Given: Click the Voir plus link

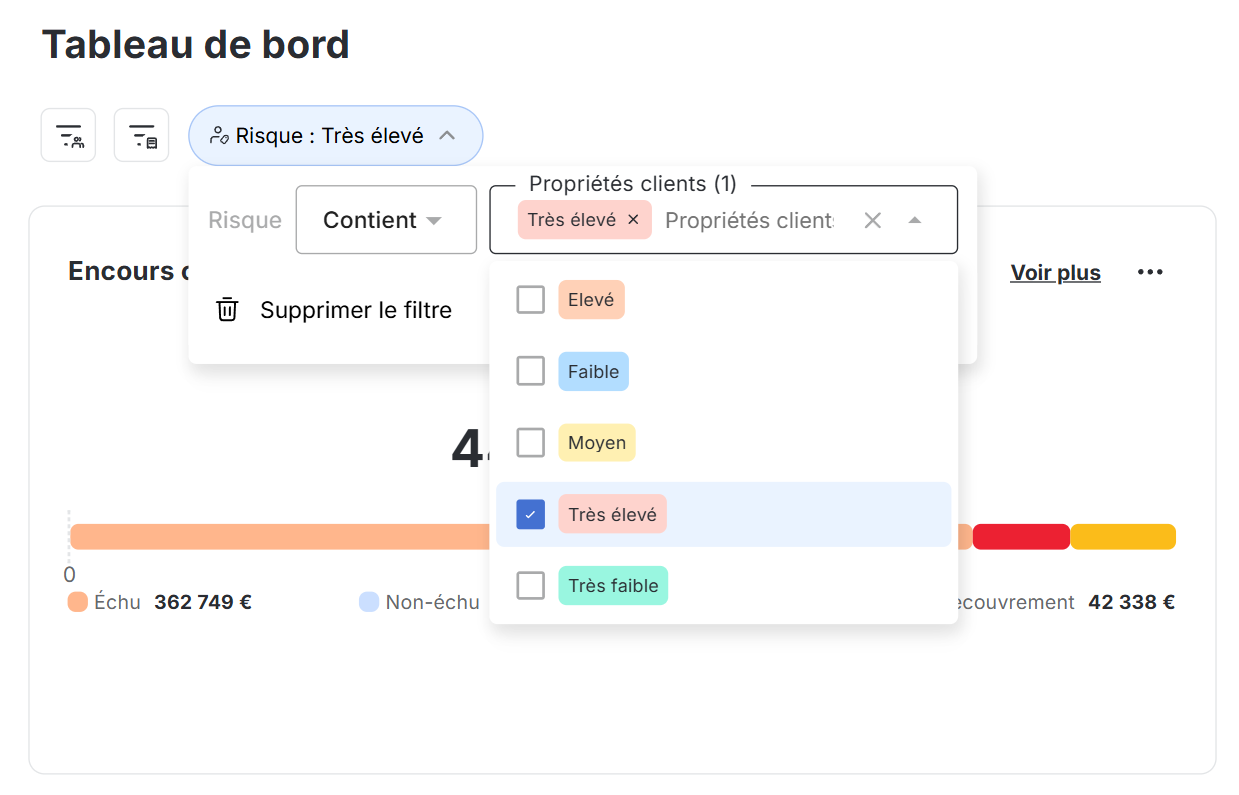Looking at the screenshot, I should tap(1055, 271).
